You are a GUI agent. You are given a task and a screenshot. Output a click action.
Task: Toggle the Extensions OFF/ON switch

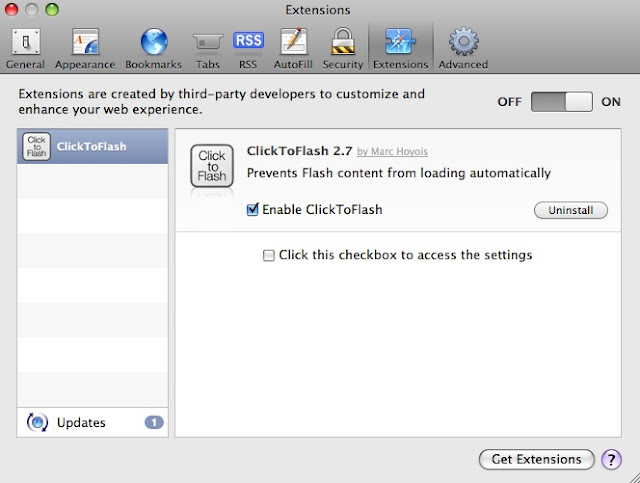[x=562, y=102]
